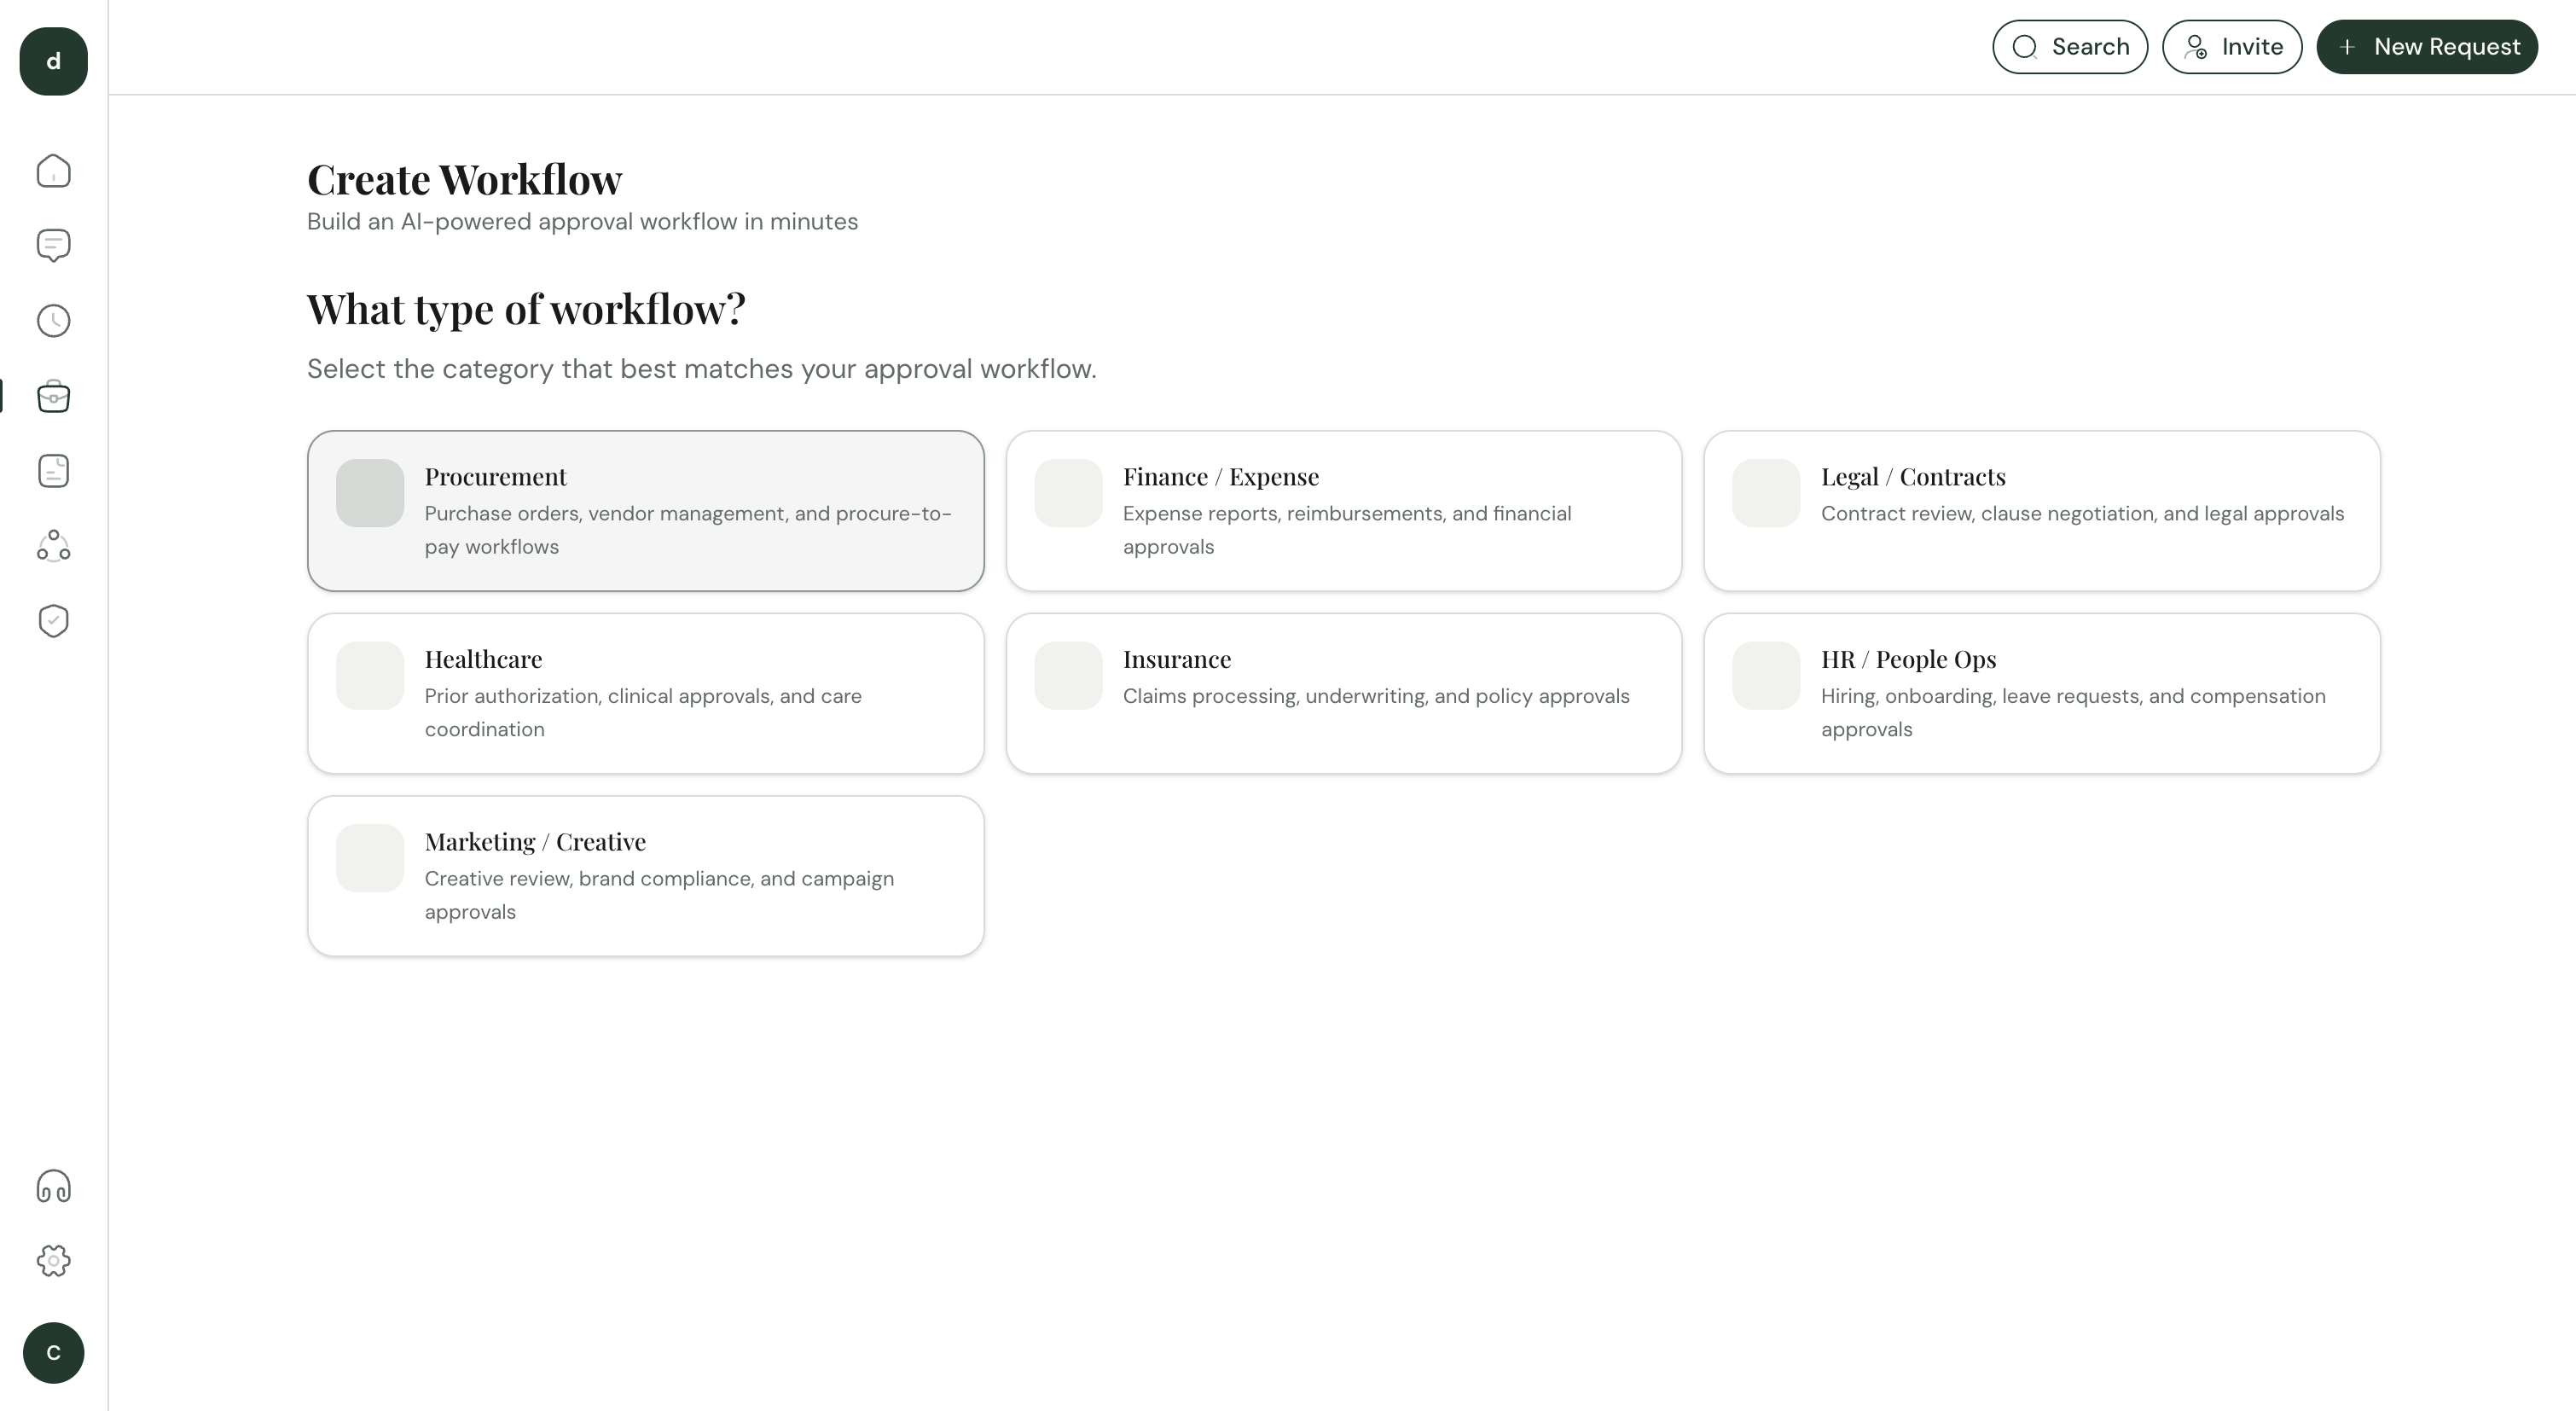Click the Search button
The width and height of the screenshot is (2576, 1411).
2069,47
